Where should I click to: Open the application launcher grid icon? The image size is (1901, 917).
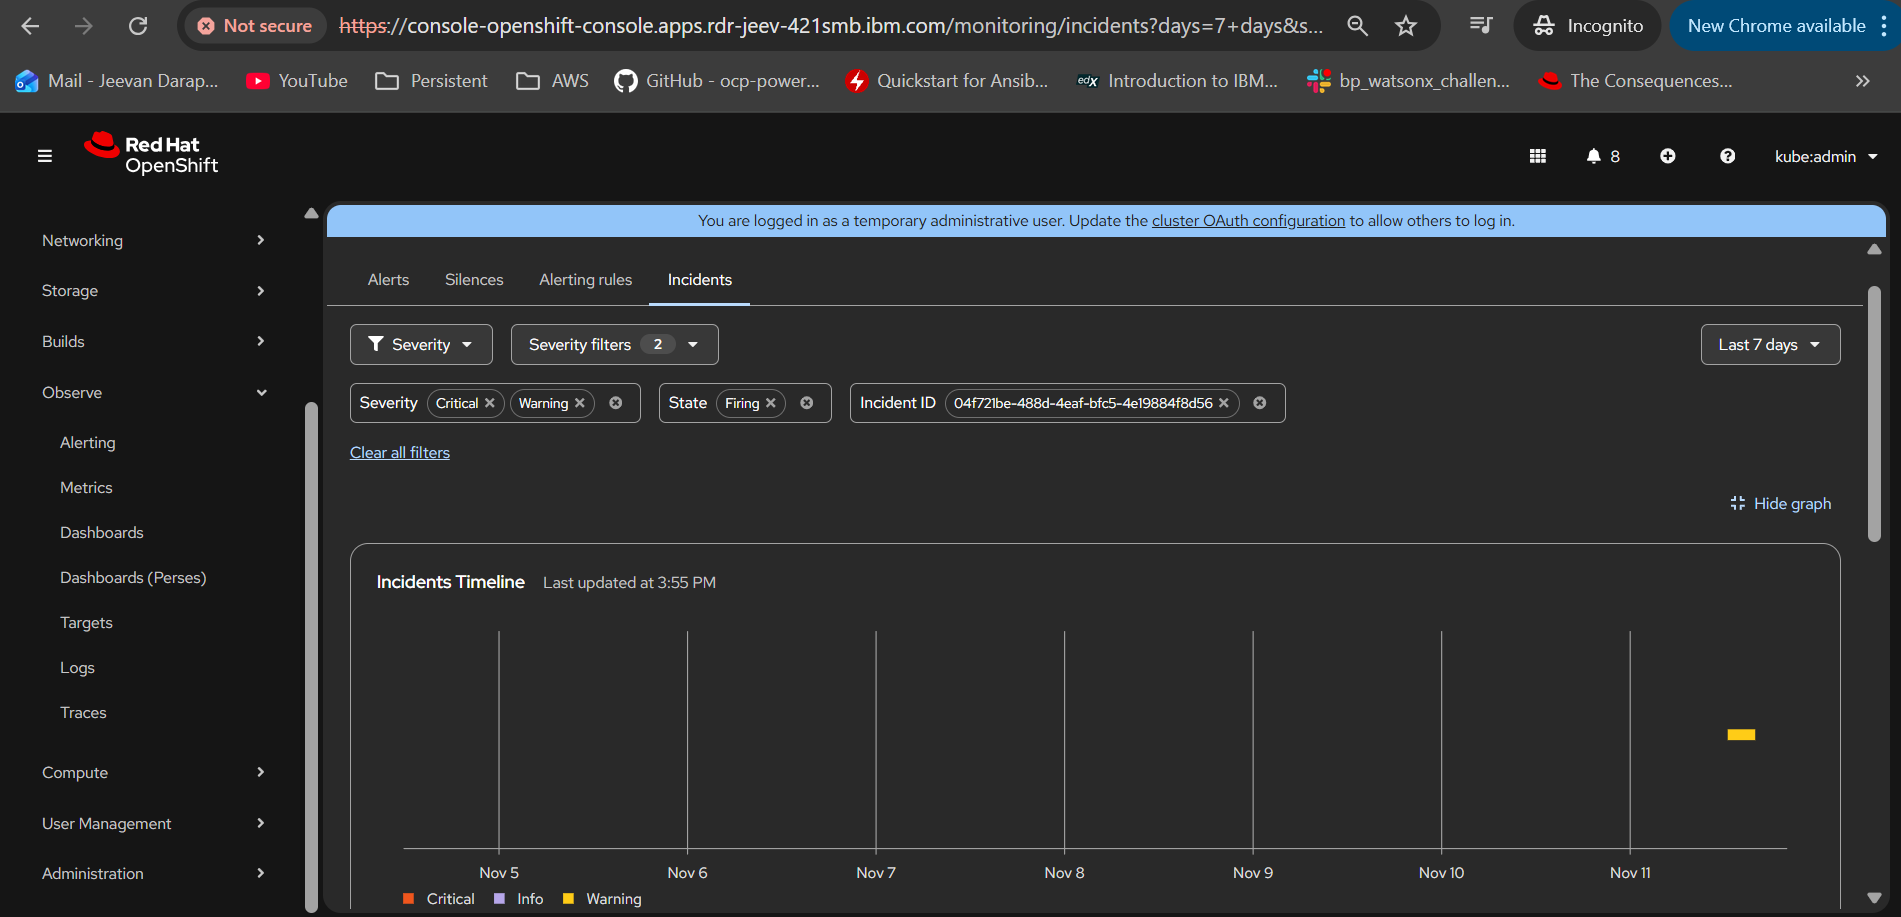[1538, 156]
